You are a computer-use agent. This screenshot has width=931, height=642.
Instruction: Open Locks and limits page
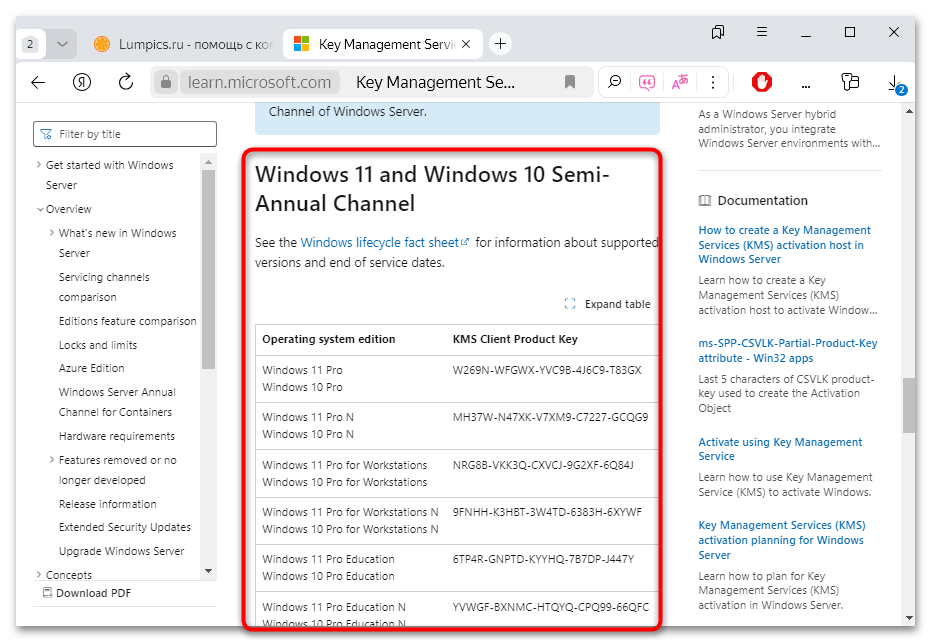(x=97, y=345)
